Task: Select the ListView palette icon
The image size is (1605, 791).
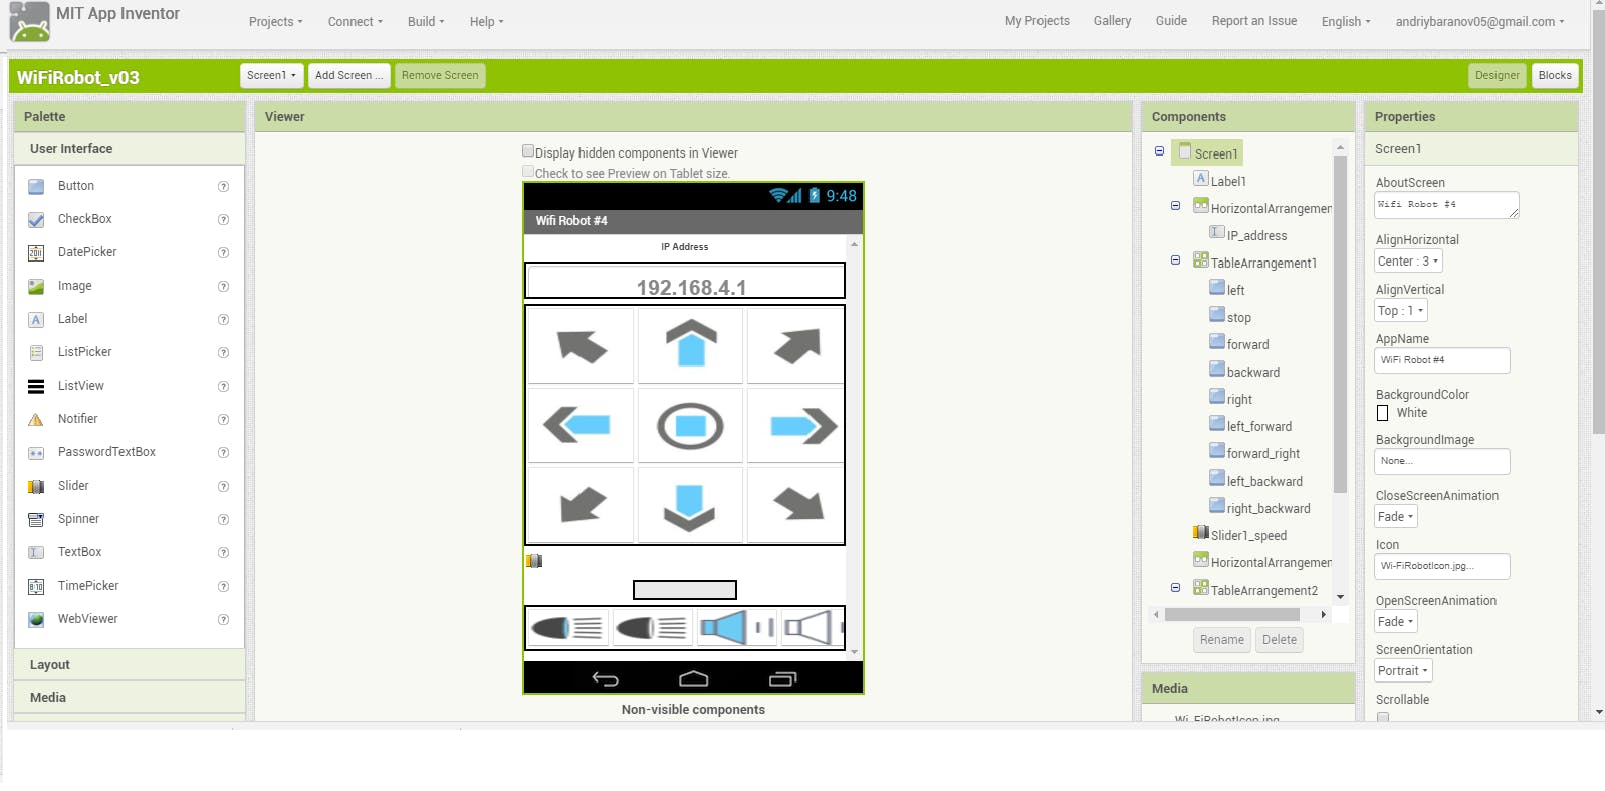Action: 36,387
